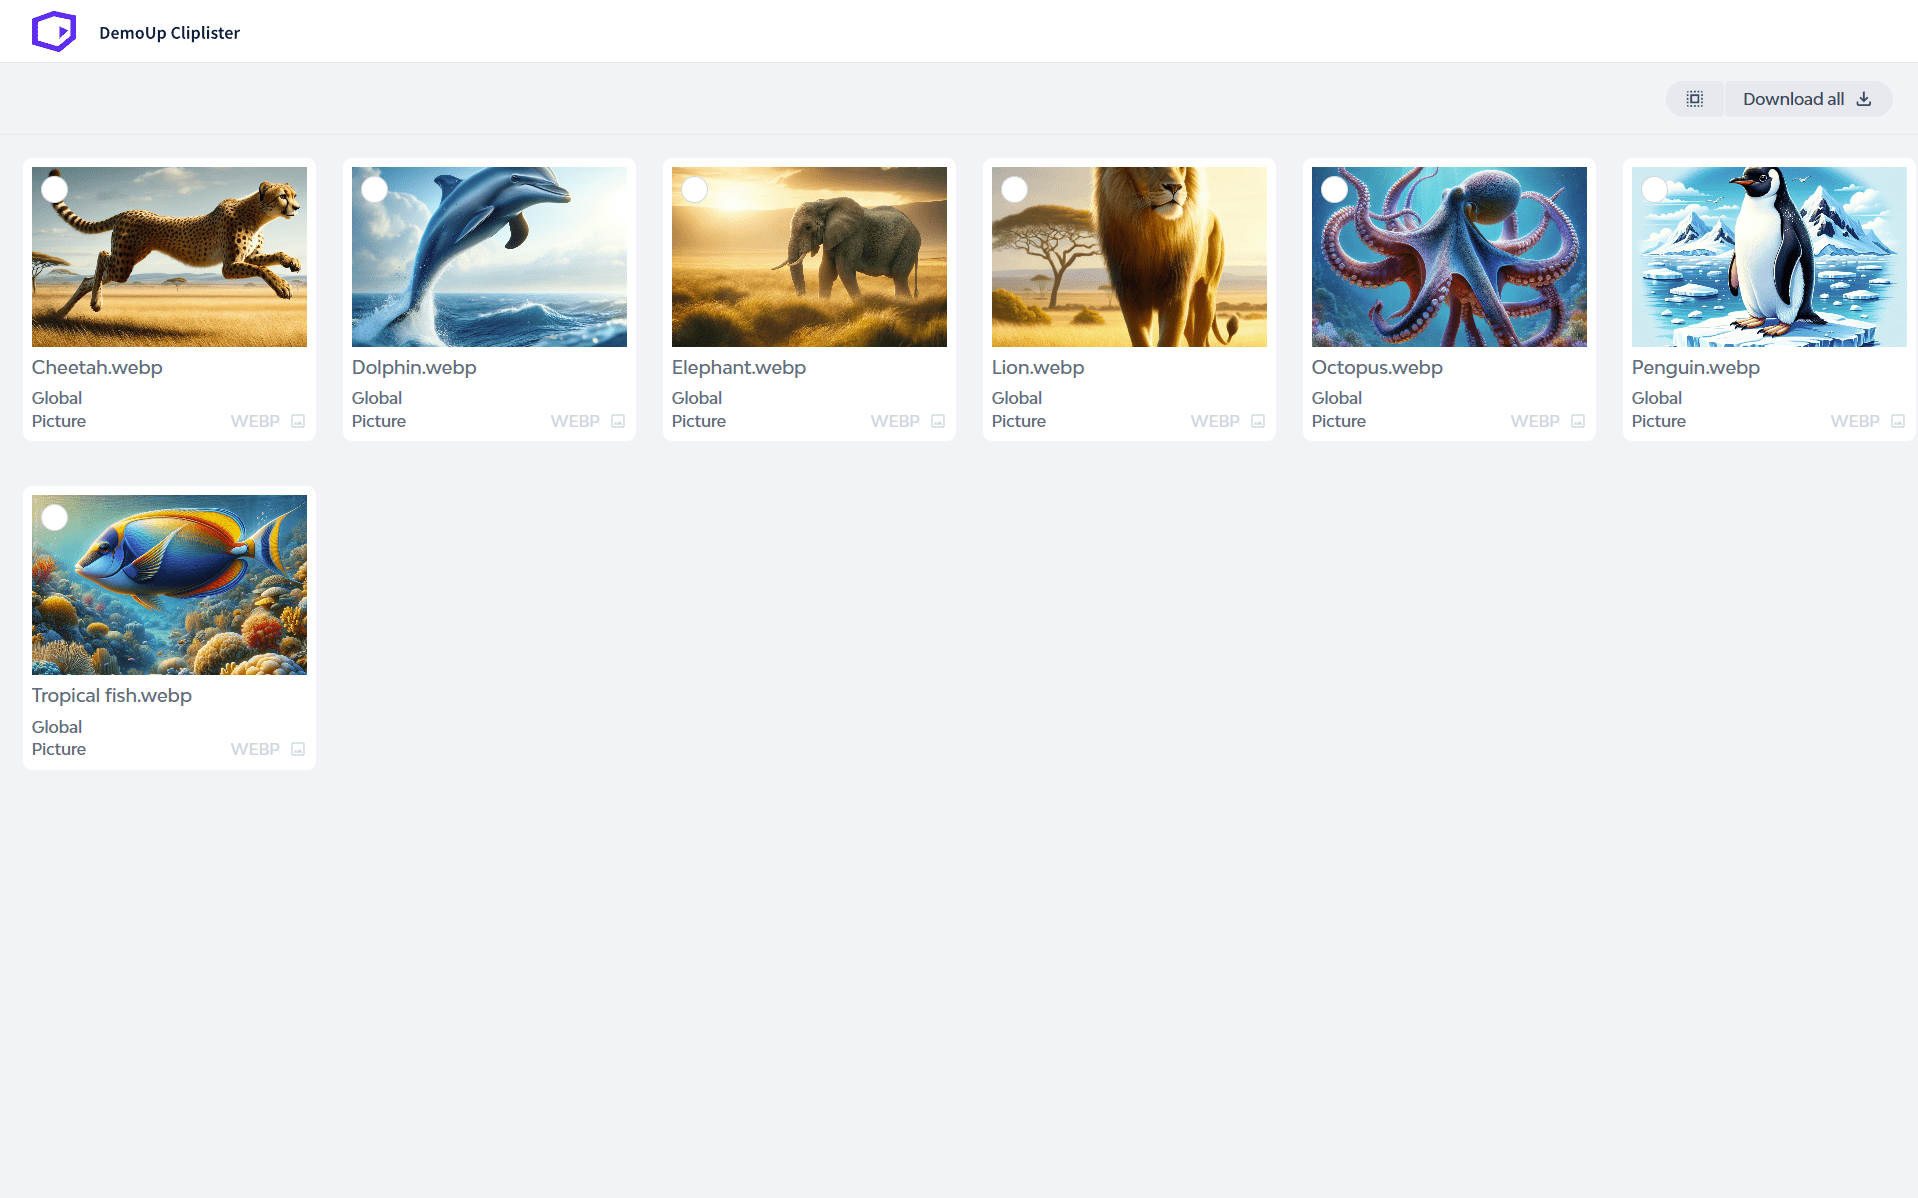Click the Tropical fish thumbnail image
1918x1198 pixels.
click(169, 585)
